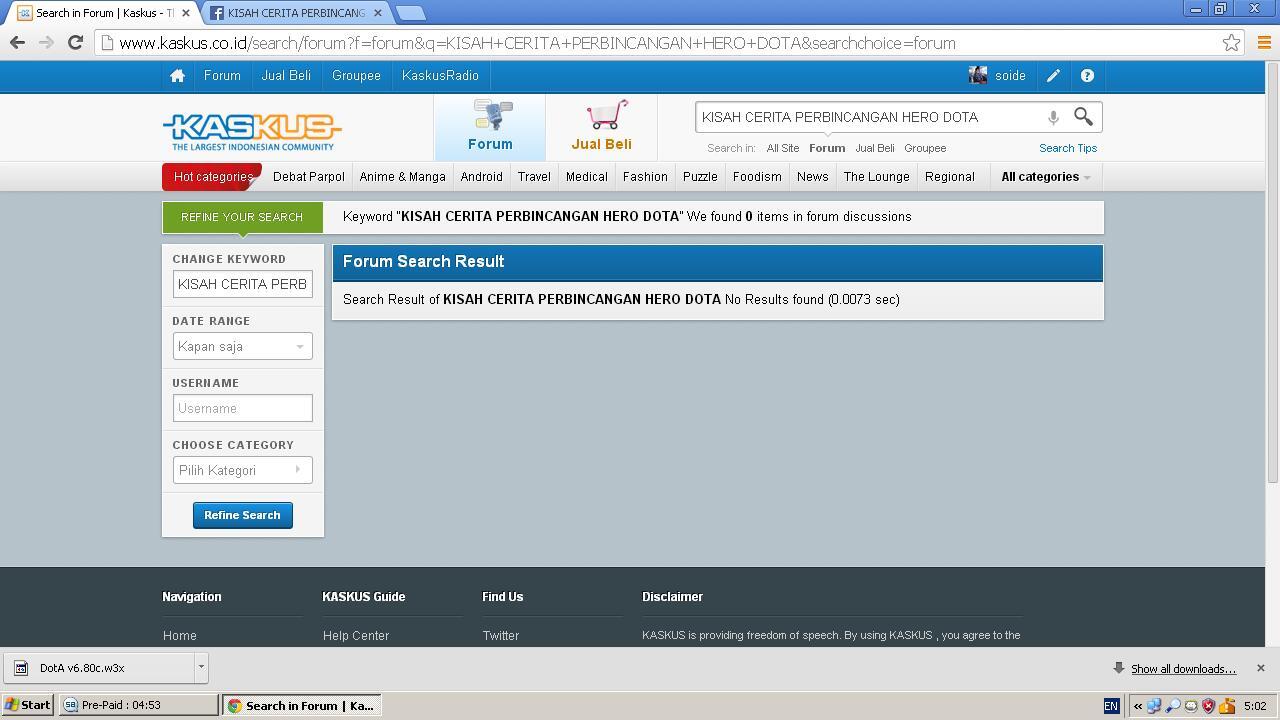This screenshot has width=1280, height=720.
Task: Choose All Site search scope
Action: tap(783, 148)
